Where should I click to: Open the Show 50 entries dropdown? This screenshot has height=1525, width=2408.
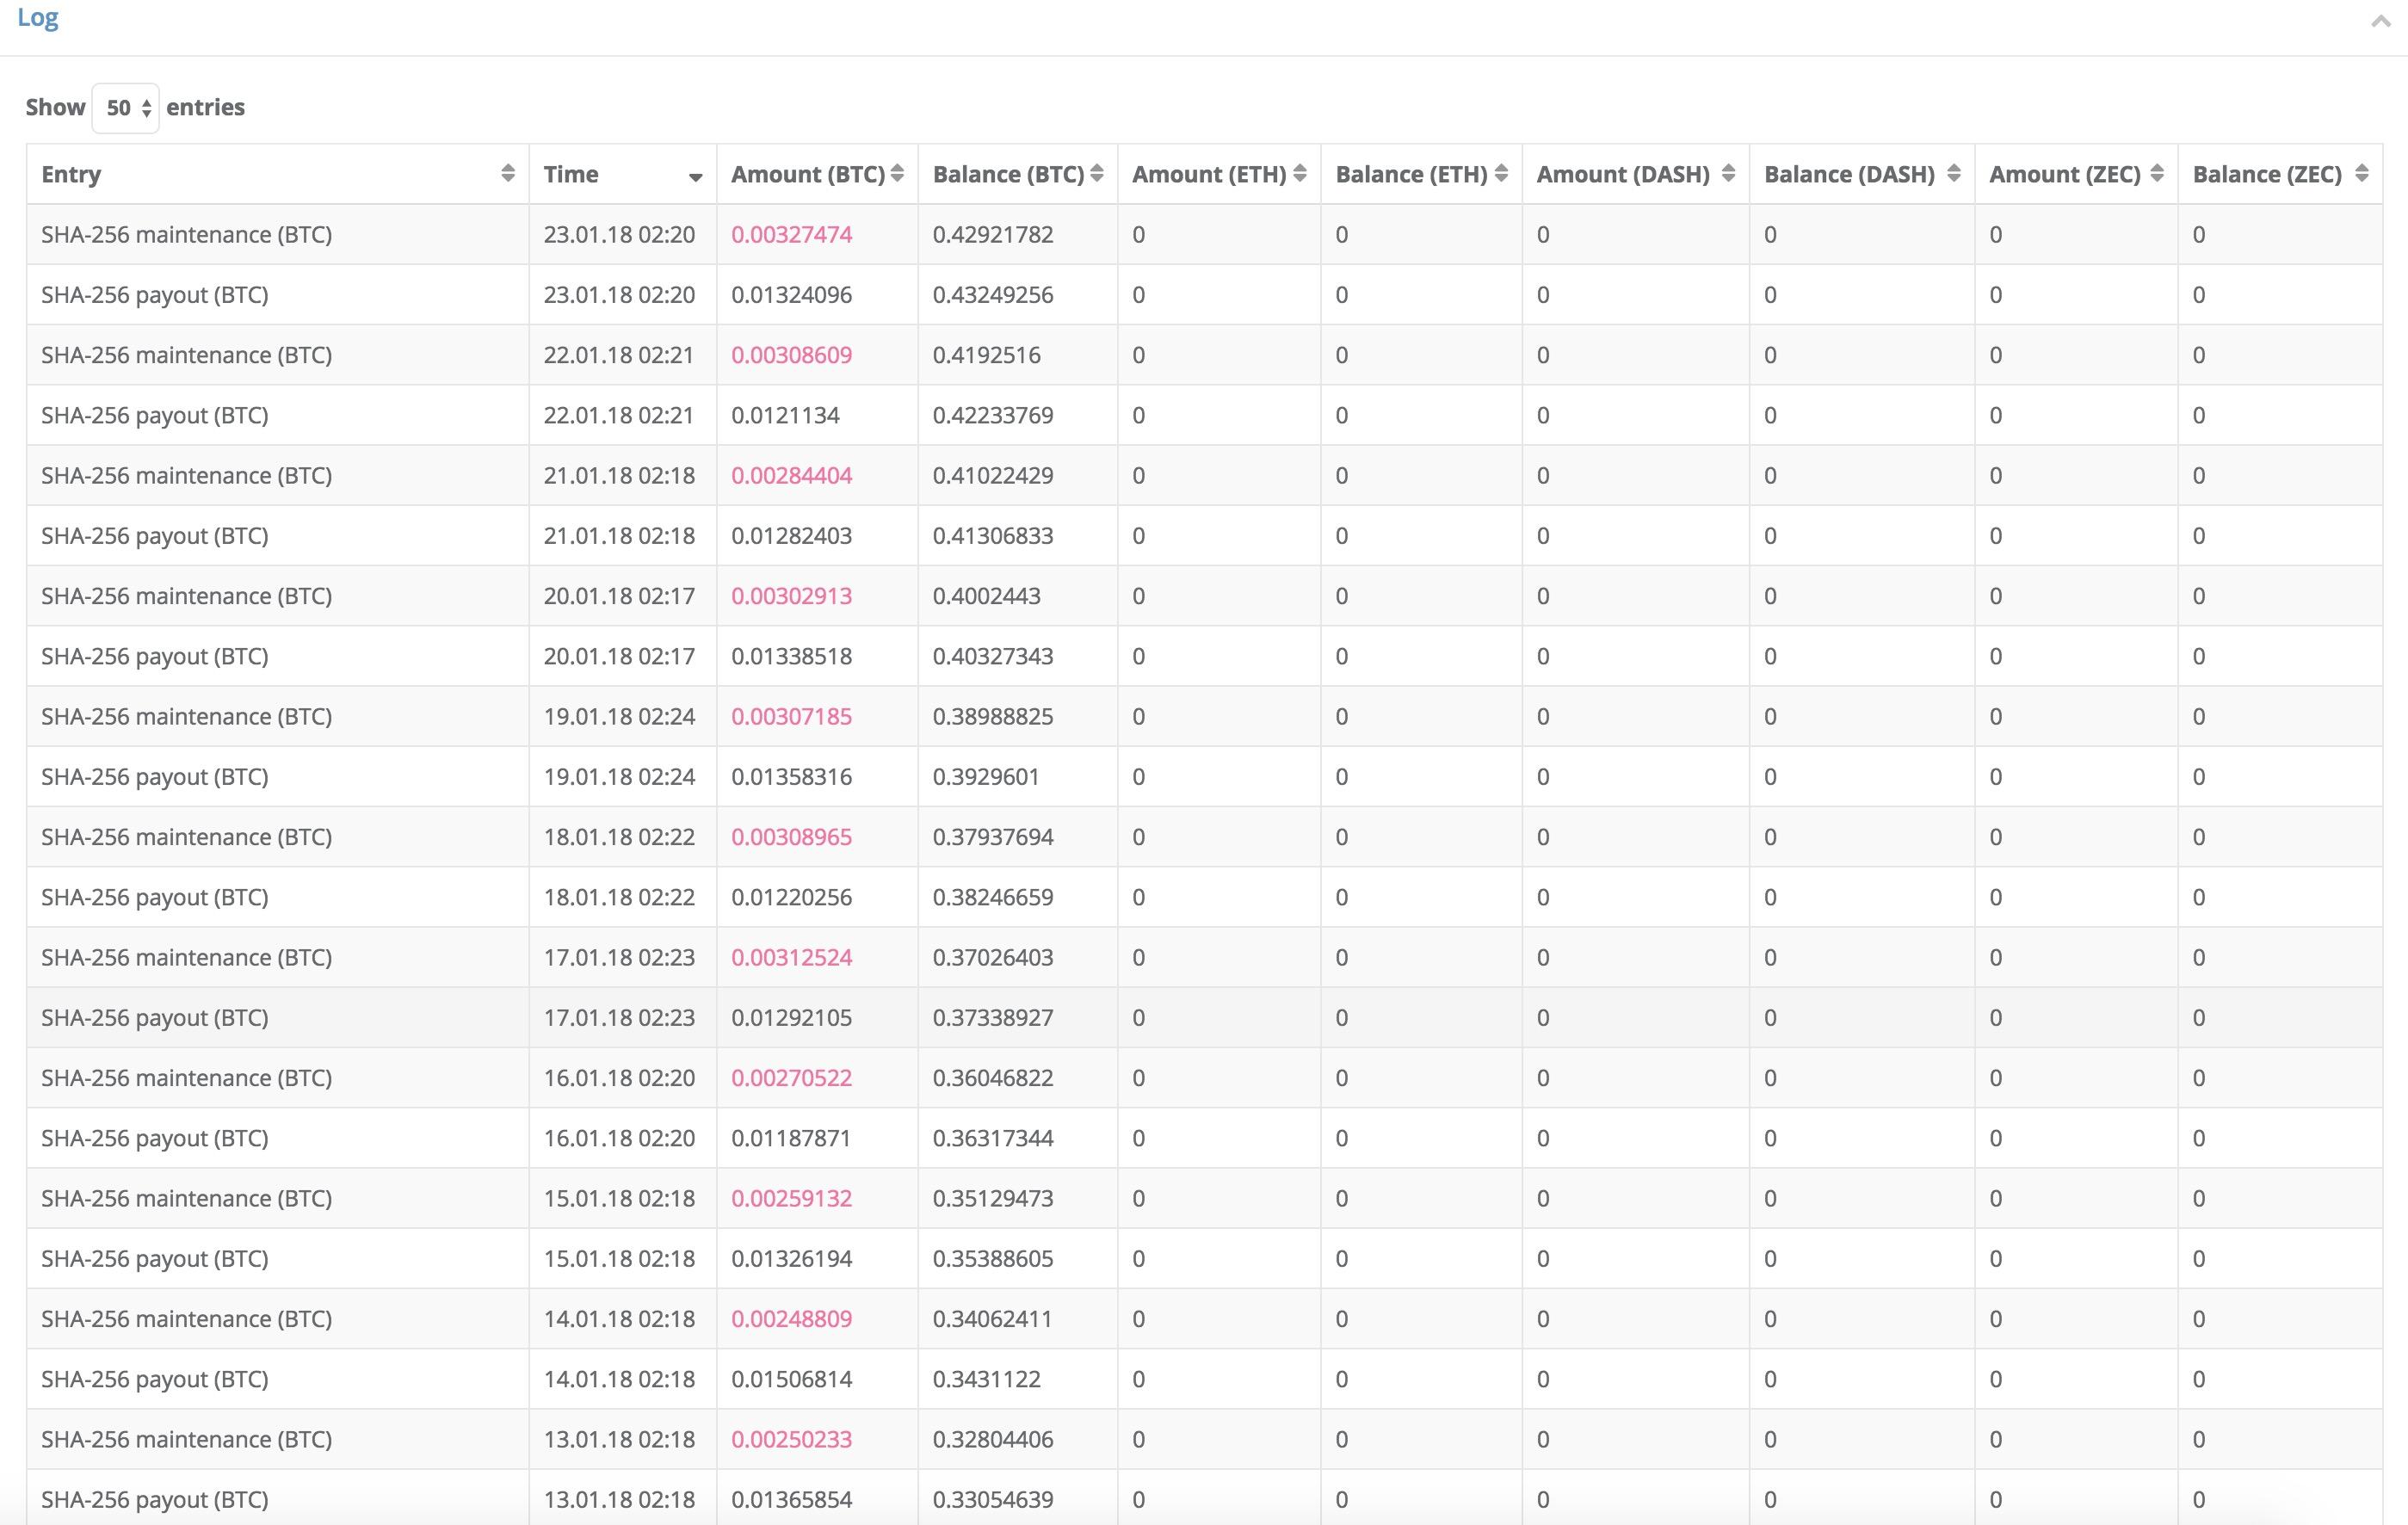click(x=126, y=108)
